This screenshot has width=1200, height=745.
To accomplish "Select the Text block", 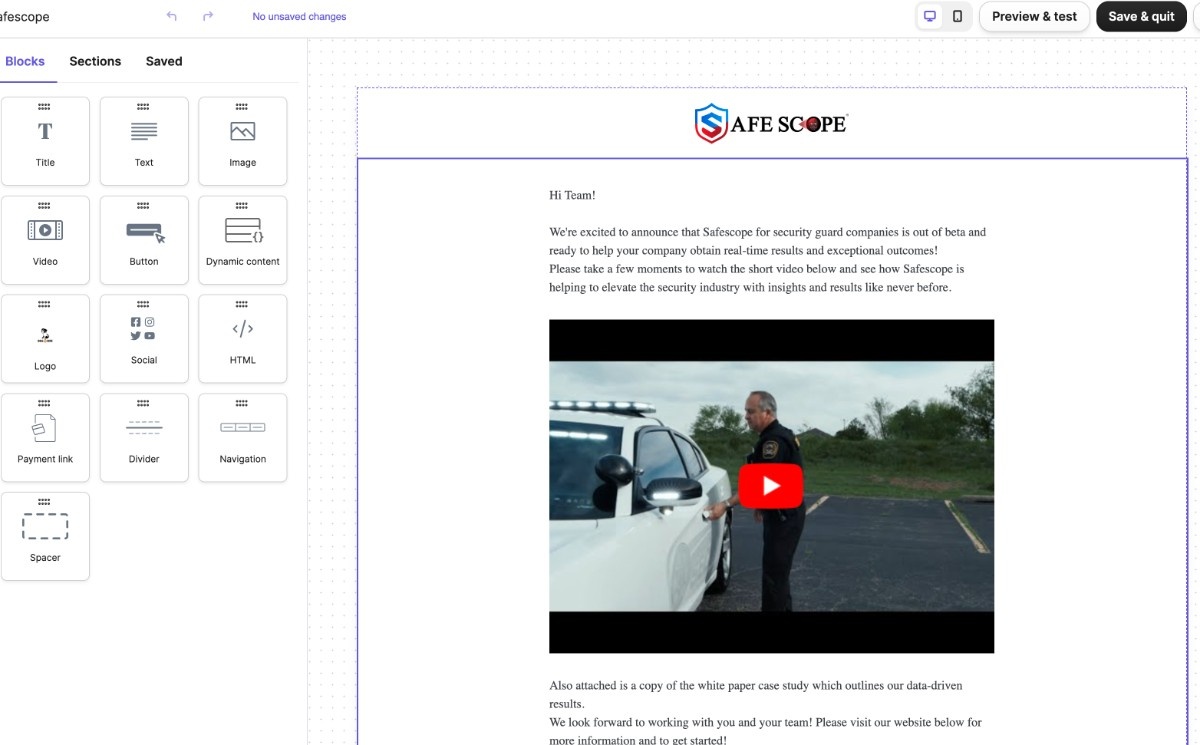I will [x=144, y=141].
